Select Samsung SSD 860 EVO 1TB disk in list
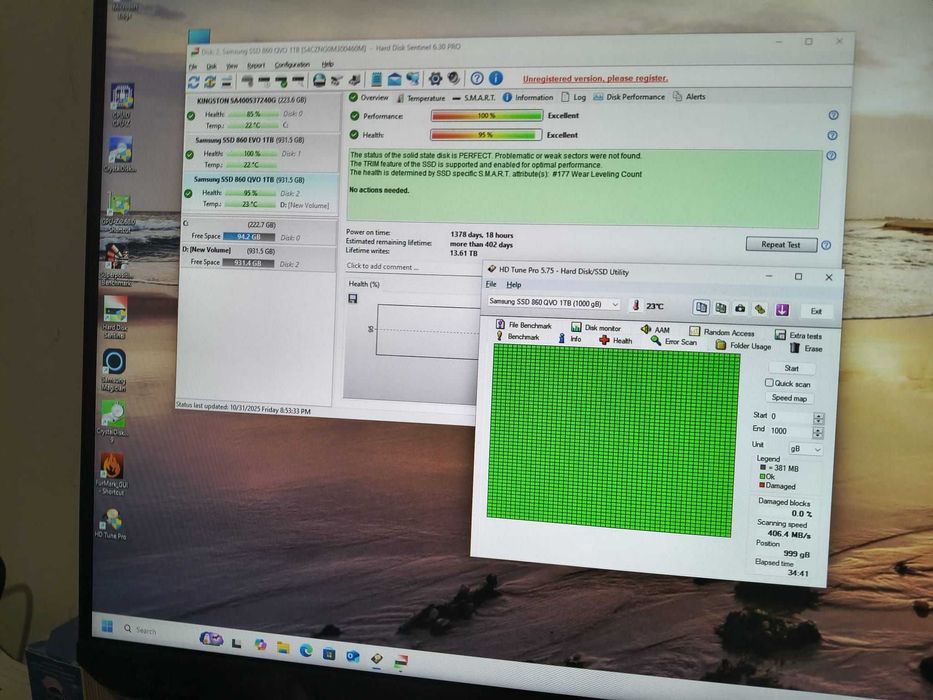Screen dimensions: 933x700 point(261,152)
